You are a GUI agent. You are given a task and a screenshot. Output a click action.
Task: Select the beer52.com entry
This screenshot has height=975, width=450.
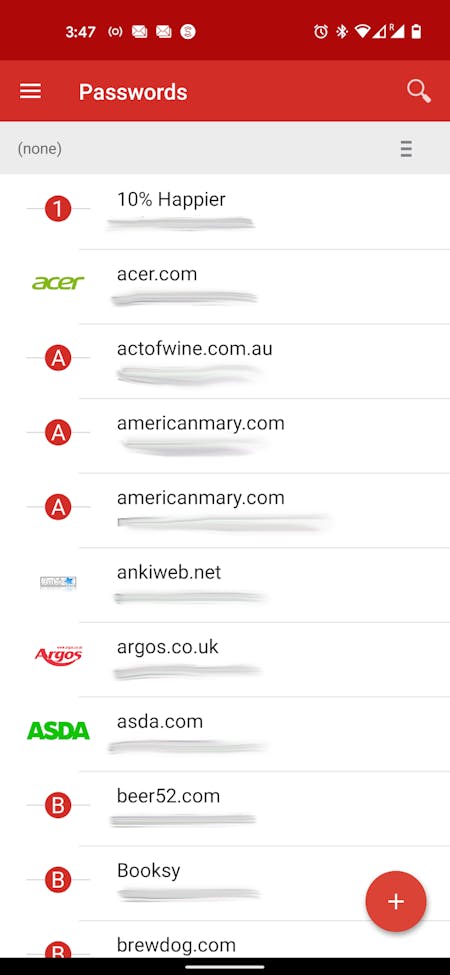pos(225,809)
